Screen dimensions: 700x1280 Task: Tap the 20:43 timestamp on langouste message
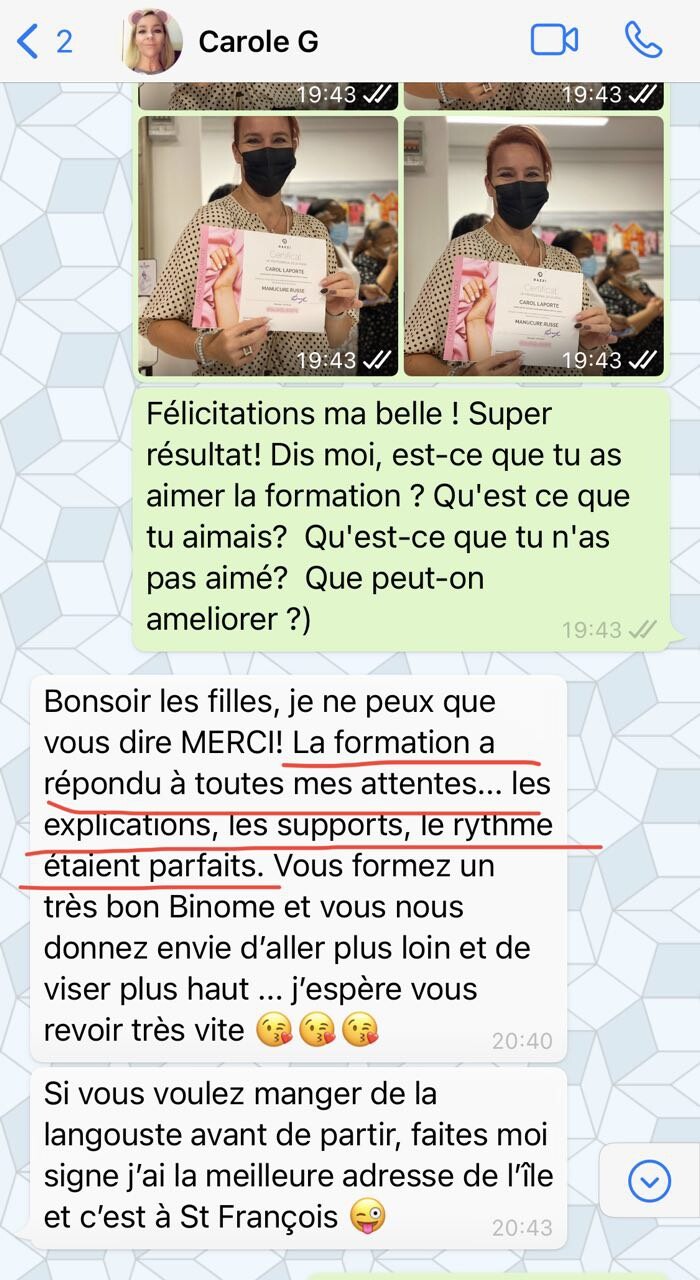(522, 1227)
